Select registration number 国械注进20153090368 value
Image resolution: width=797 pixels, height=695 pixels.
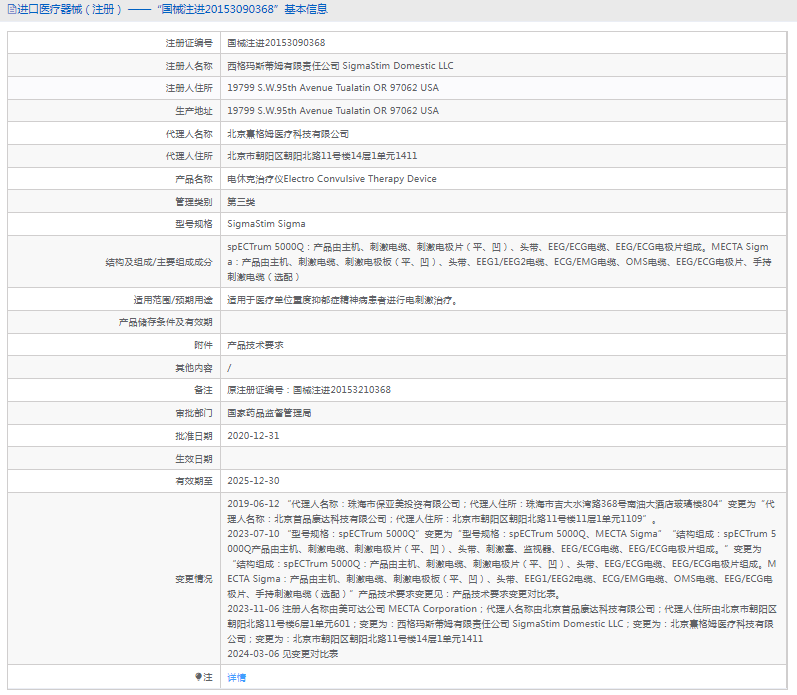(x=276, y=43)
